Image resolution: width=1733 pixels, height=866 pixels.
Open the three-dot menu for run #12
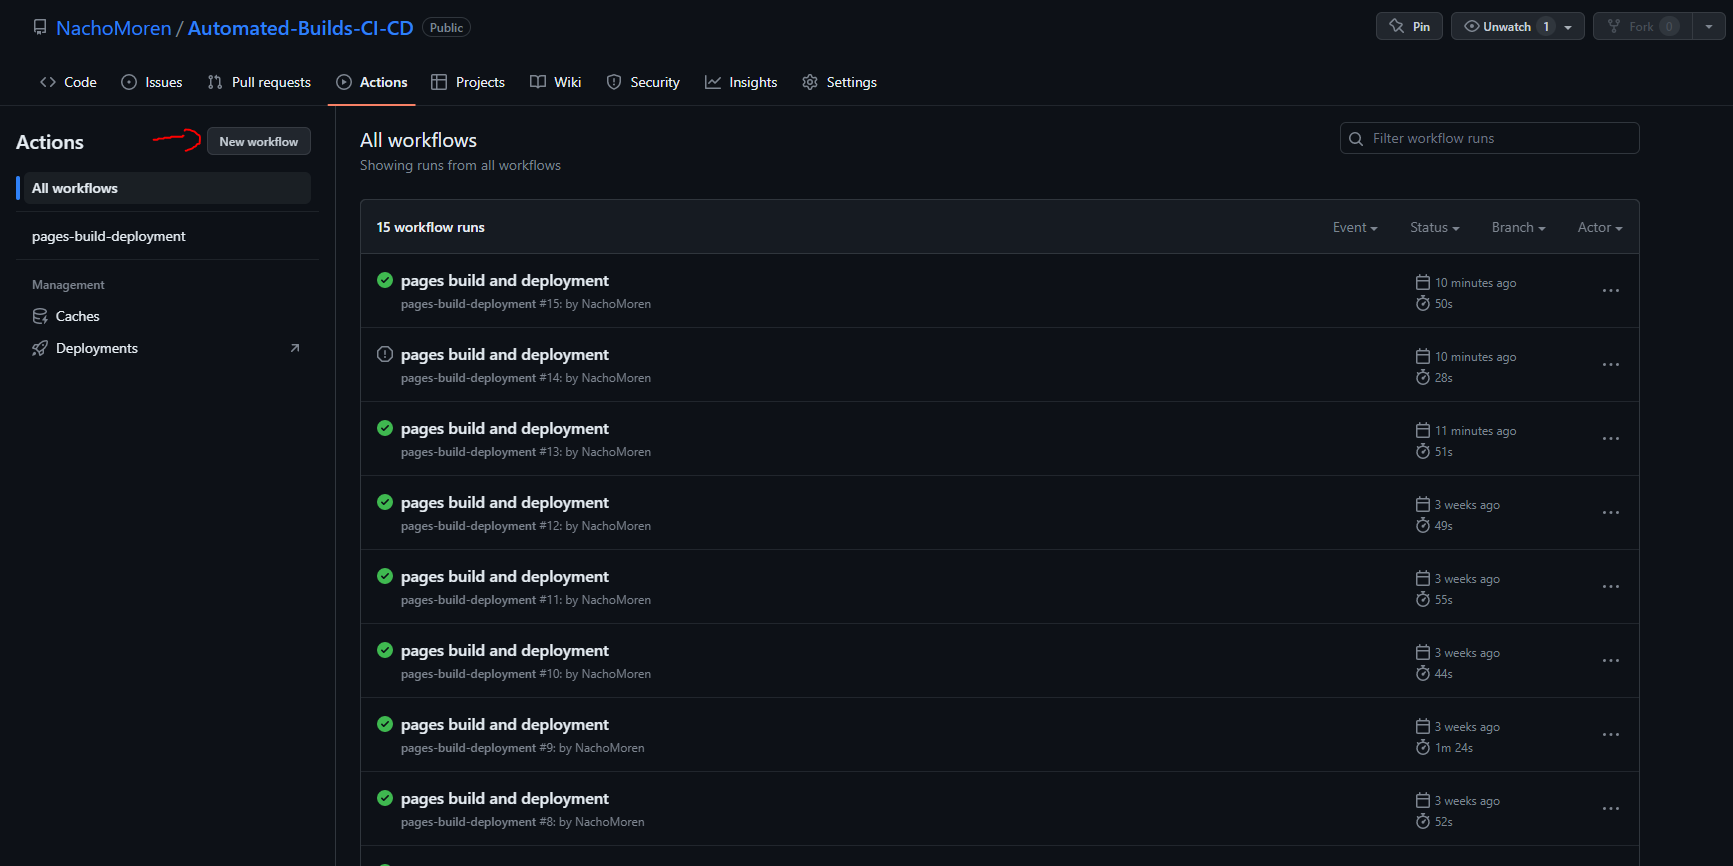[x=1611, y=513]
